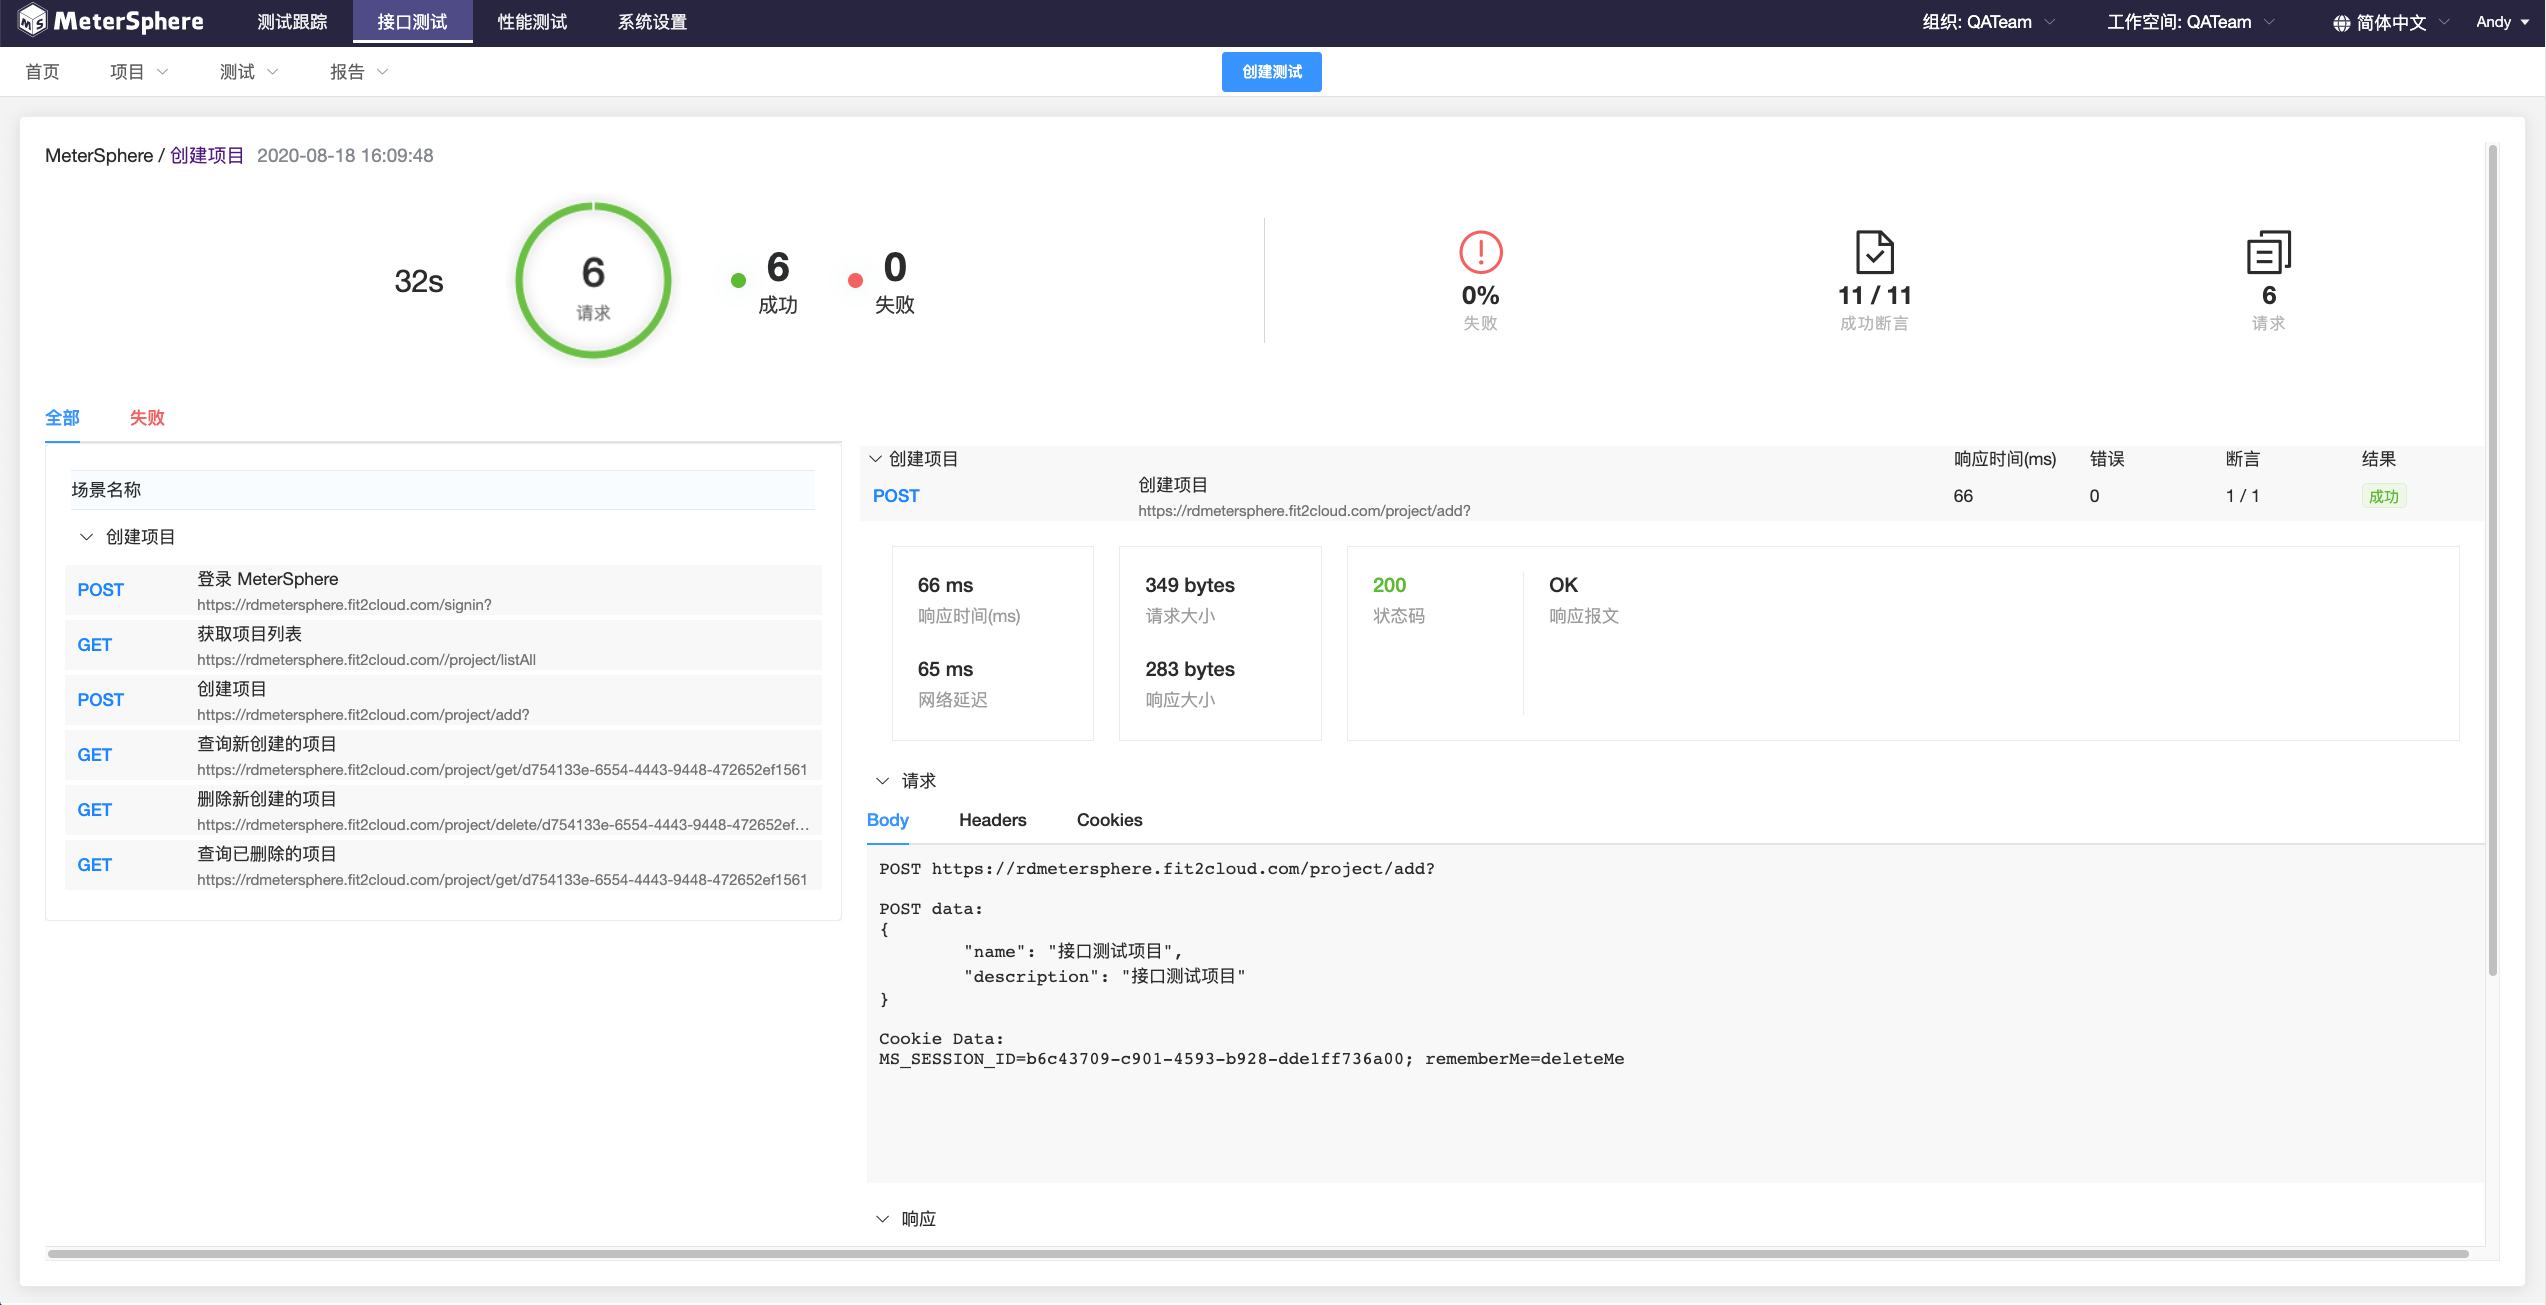Select the 登录 MeterSphere POST request row
The width and height of the screenshot is (2546, 1305).
tap(443, 590)
